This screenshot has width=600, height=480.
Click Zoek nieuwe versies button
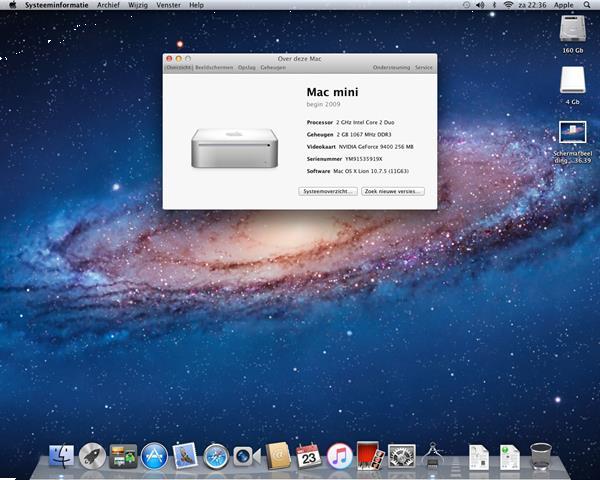(x=393, y=191)
